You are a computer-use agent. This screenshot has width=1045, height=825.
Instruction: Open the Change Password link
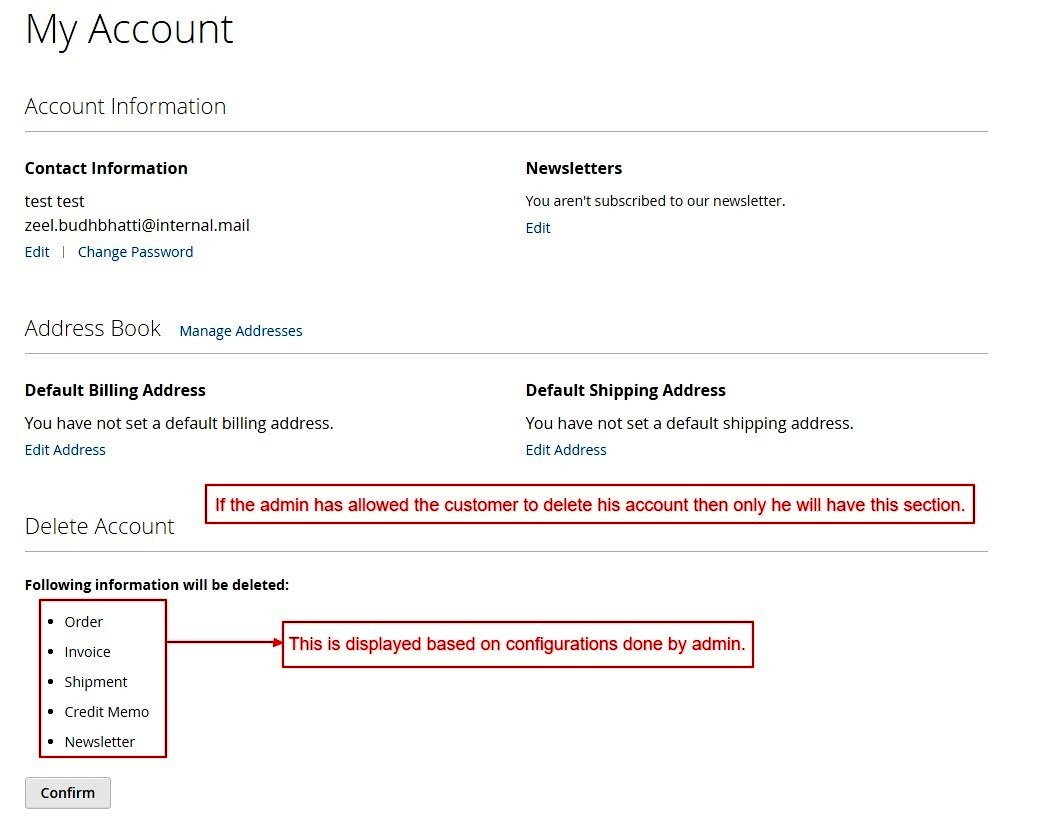135,252
